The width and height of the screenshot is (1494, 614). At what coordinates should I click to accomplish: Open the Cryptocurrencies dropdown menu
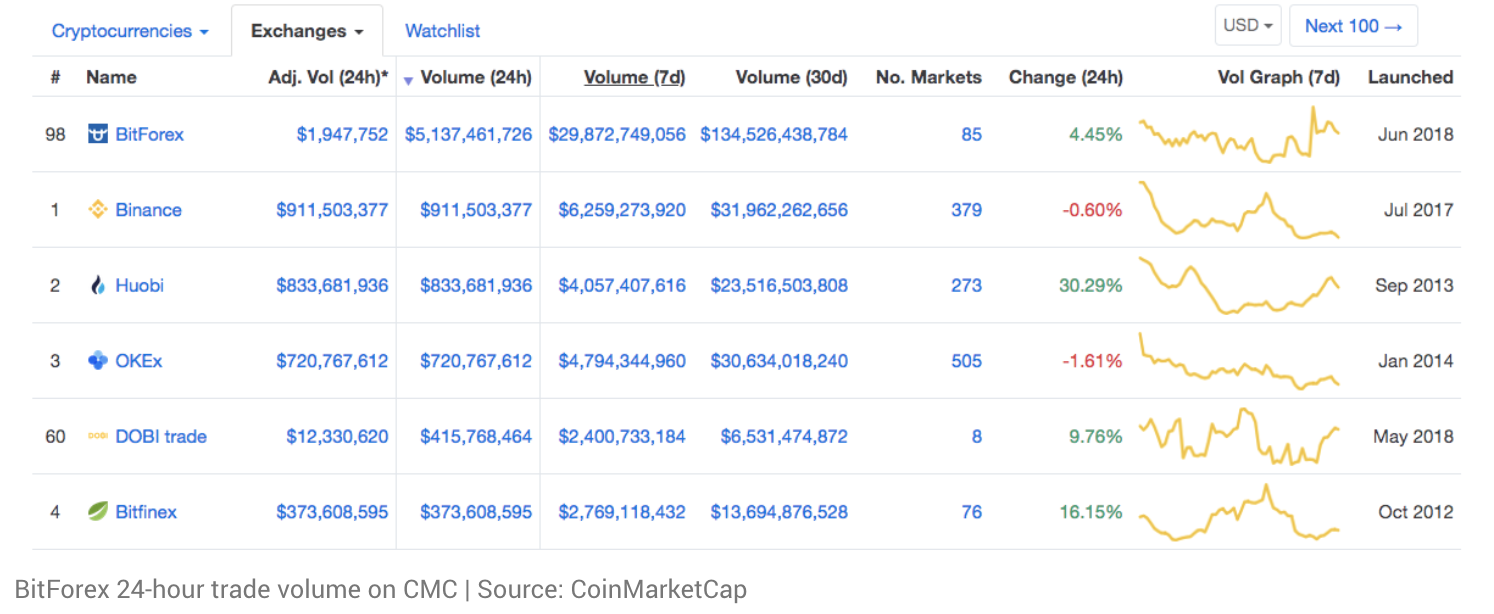click(x=130, y=31)
